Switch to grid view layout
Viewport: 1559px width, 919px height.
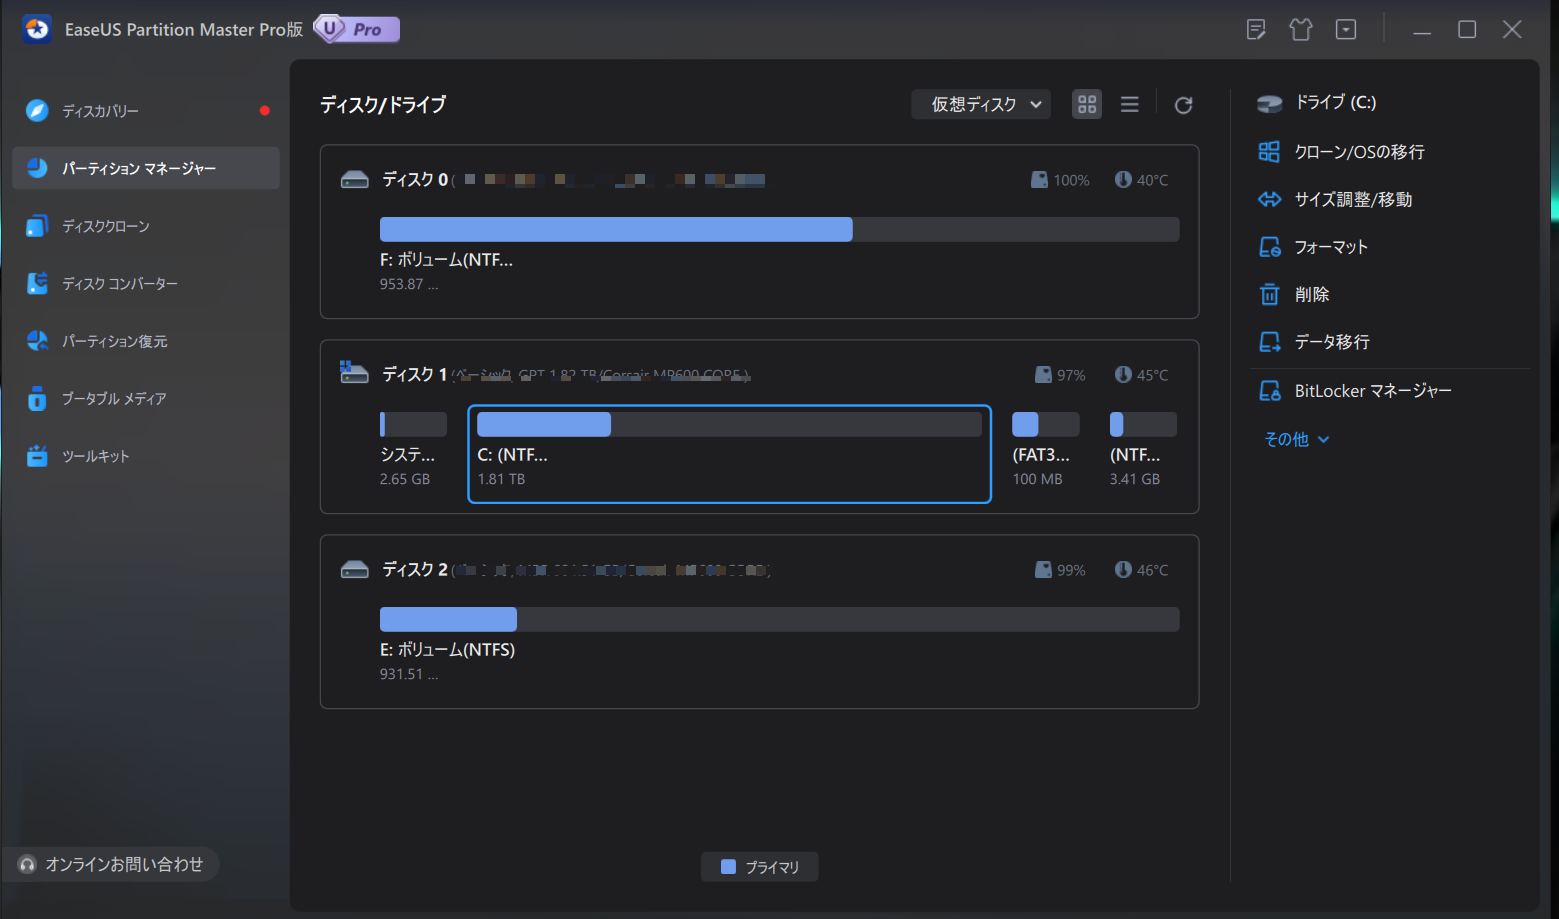coord(1087,105)
